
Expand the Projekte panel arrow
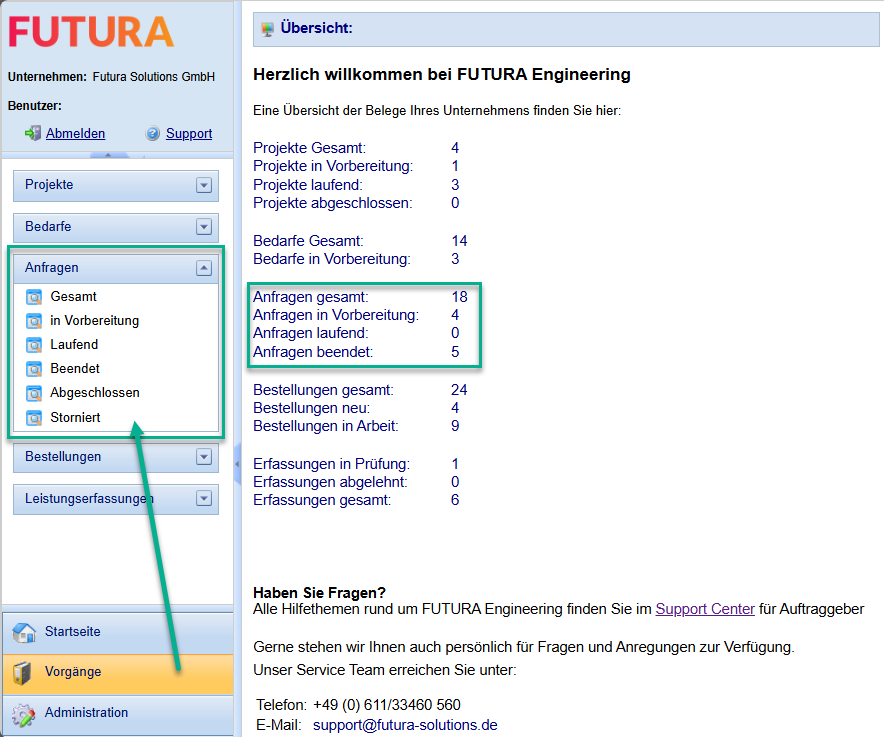(x=204, y=185)
